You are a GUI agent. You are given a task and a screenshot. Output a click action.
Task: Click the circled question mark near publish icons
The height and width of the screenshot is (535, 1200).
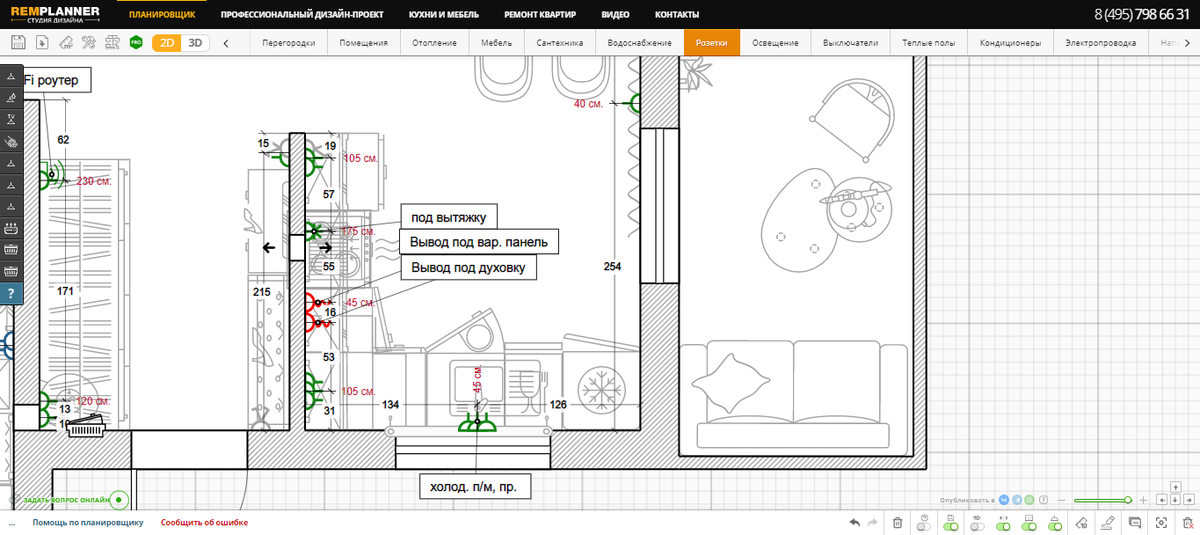coord(1043,499)
